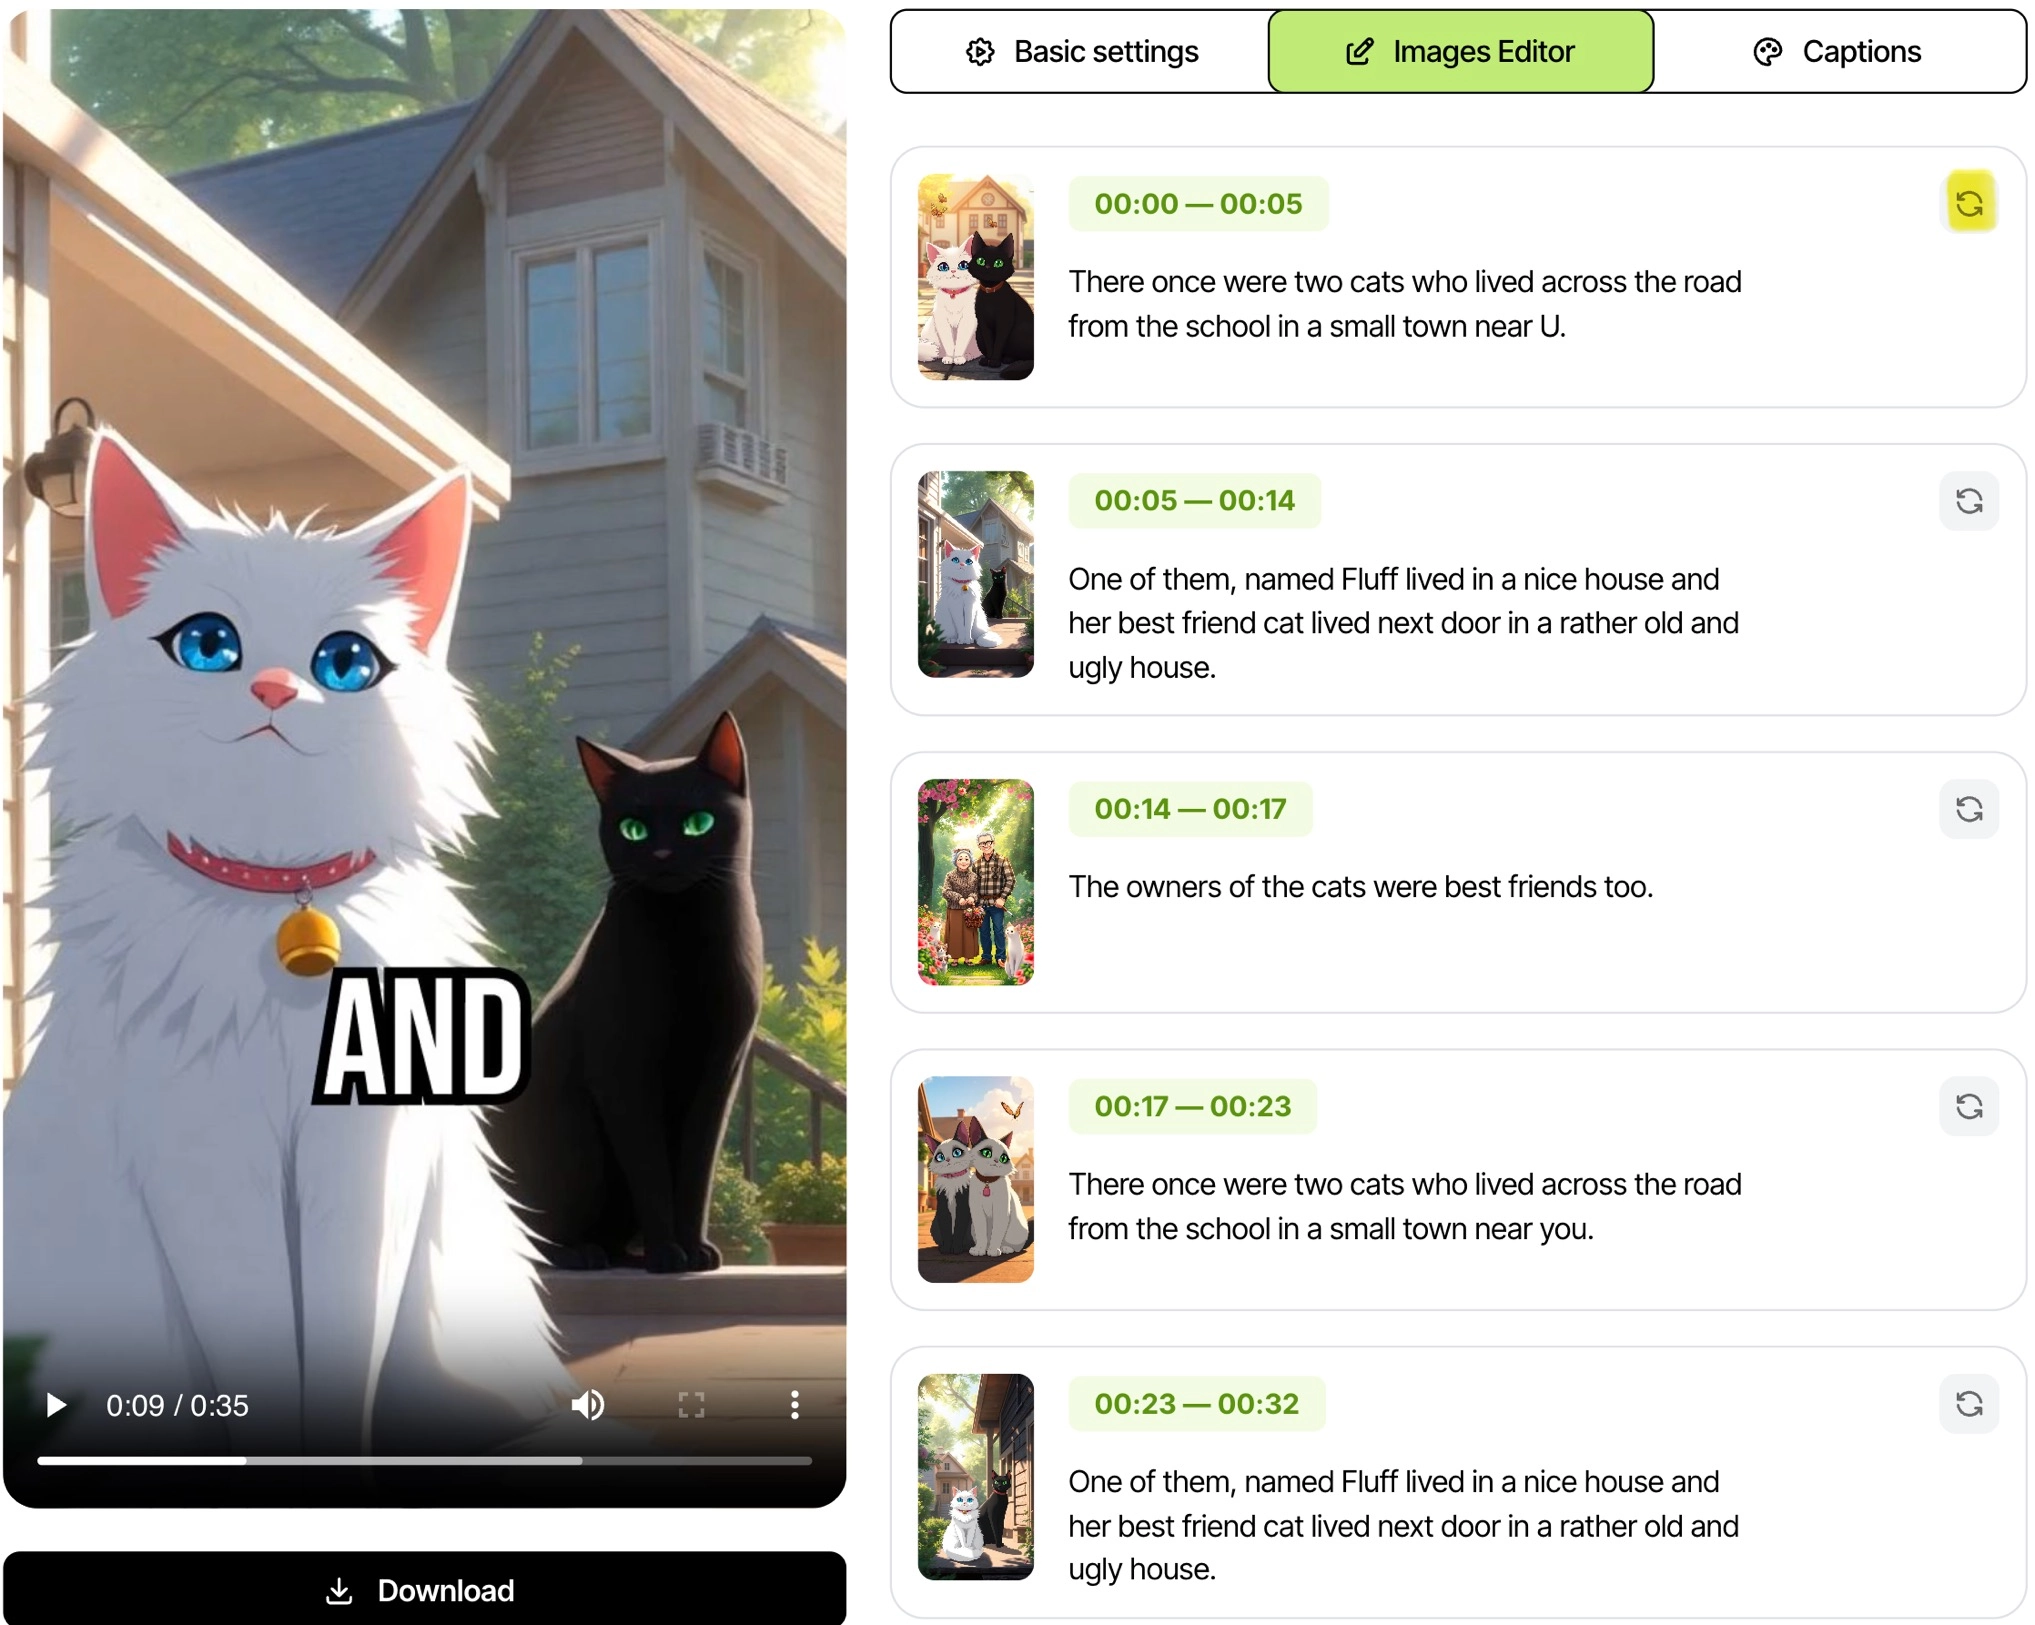Seek on the video progress bar
The image size is (2035, 1625).
pos(424,1461)
